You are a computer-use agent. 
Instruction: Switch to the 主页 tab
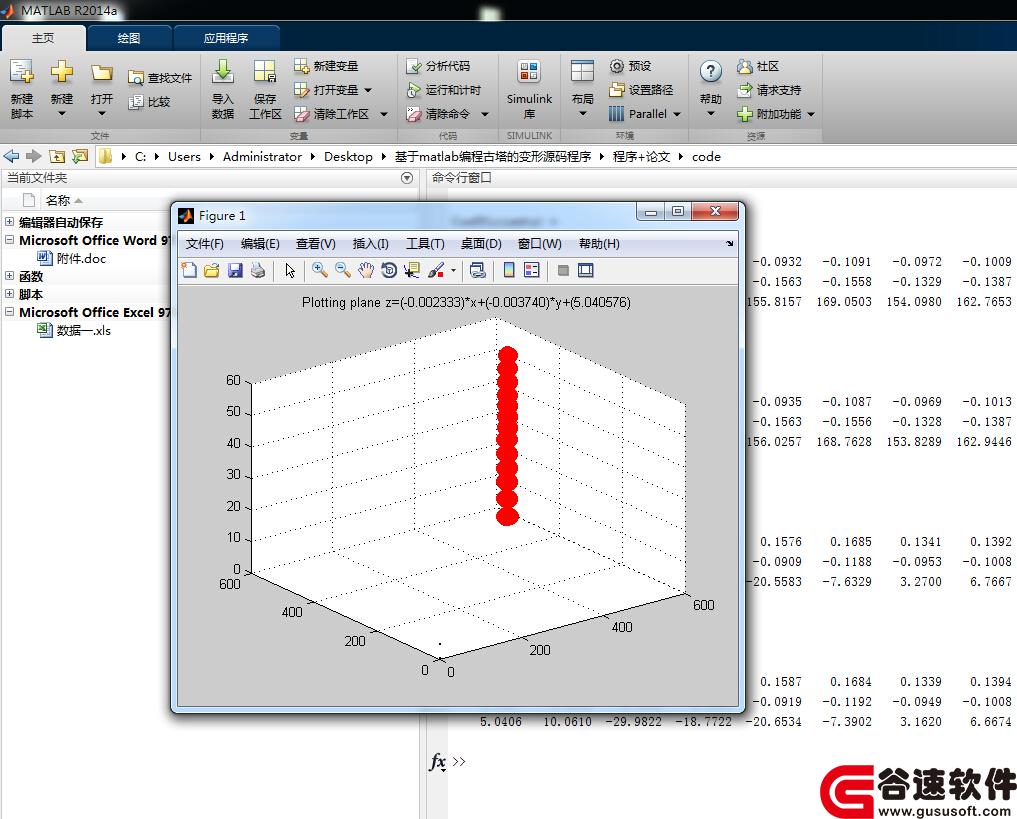[x=43, y=38]
